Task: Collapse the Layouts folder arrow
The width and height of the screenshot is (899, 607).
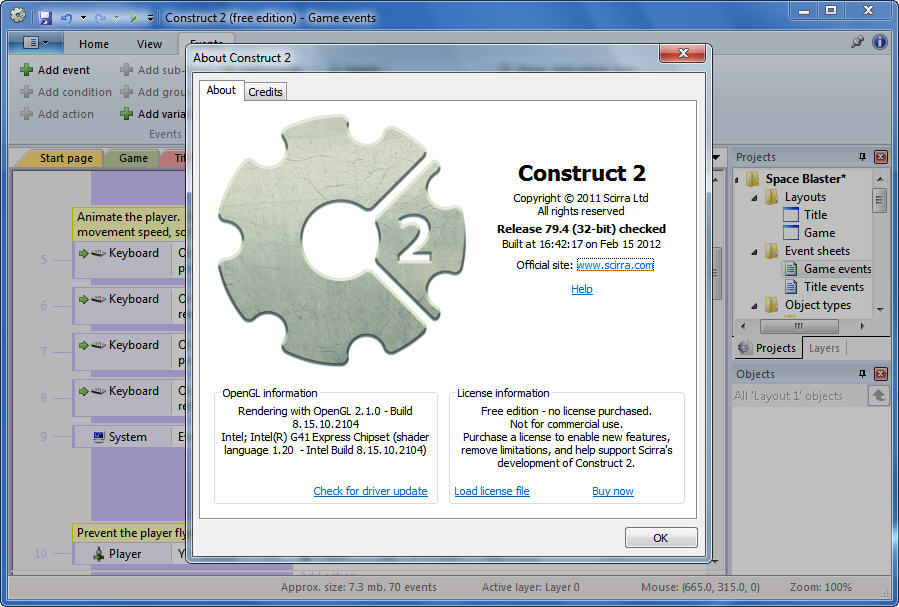Action: pyautogui.click(x=755, y=198)
